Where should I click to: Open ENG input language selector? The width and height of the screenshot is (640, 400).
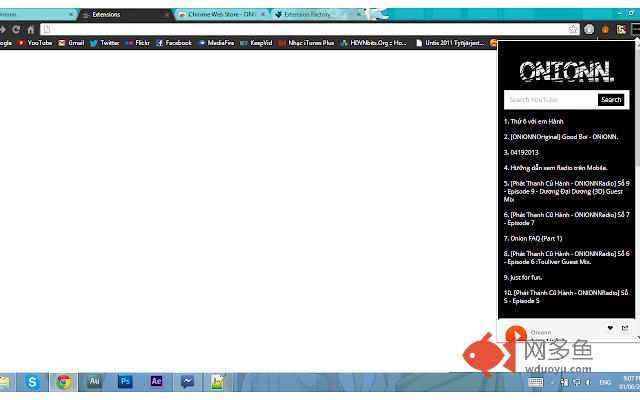[605, 383]
